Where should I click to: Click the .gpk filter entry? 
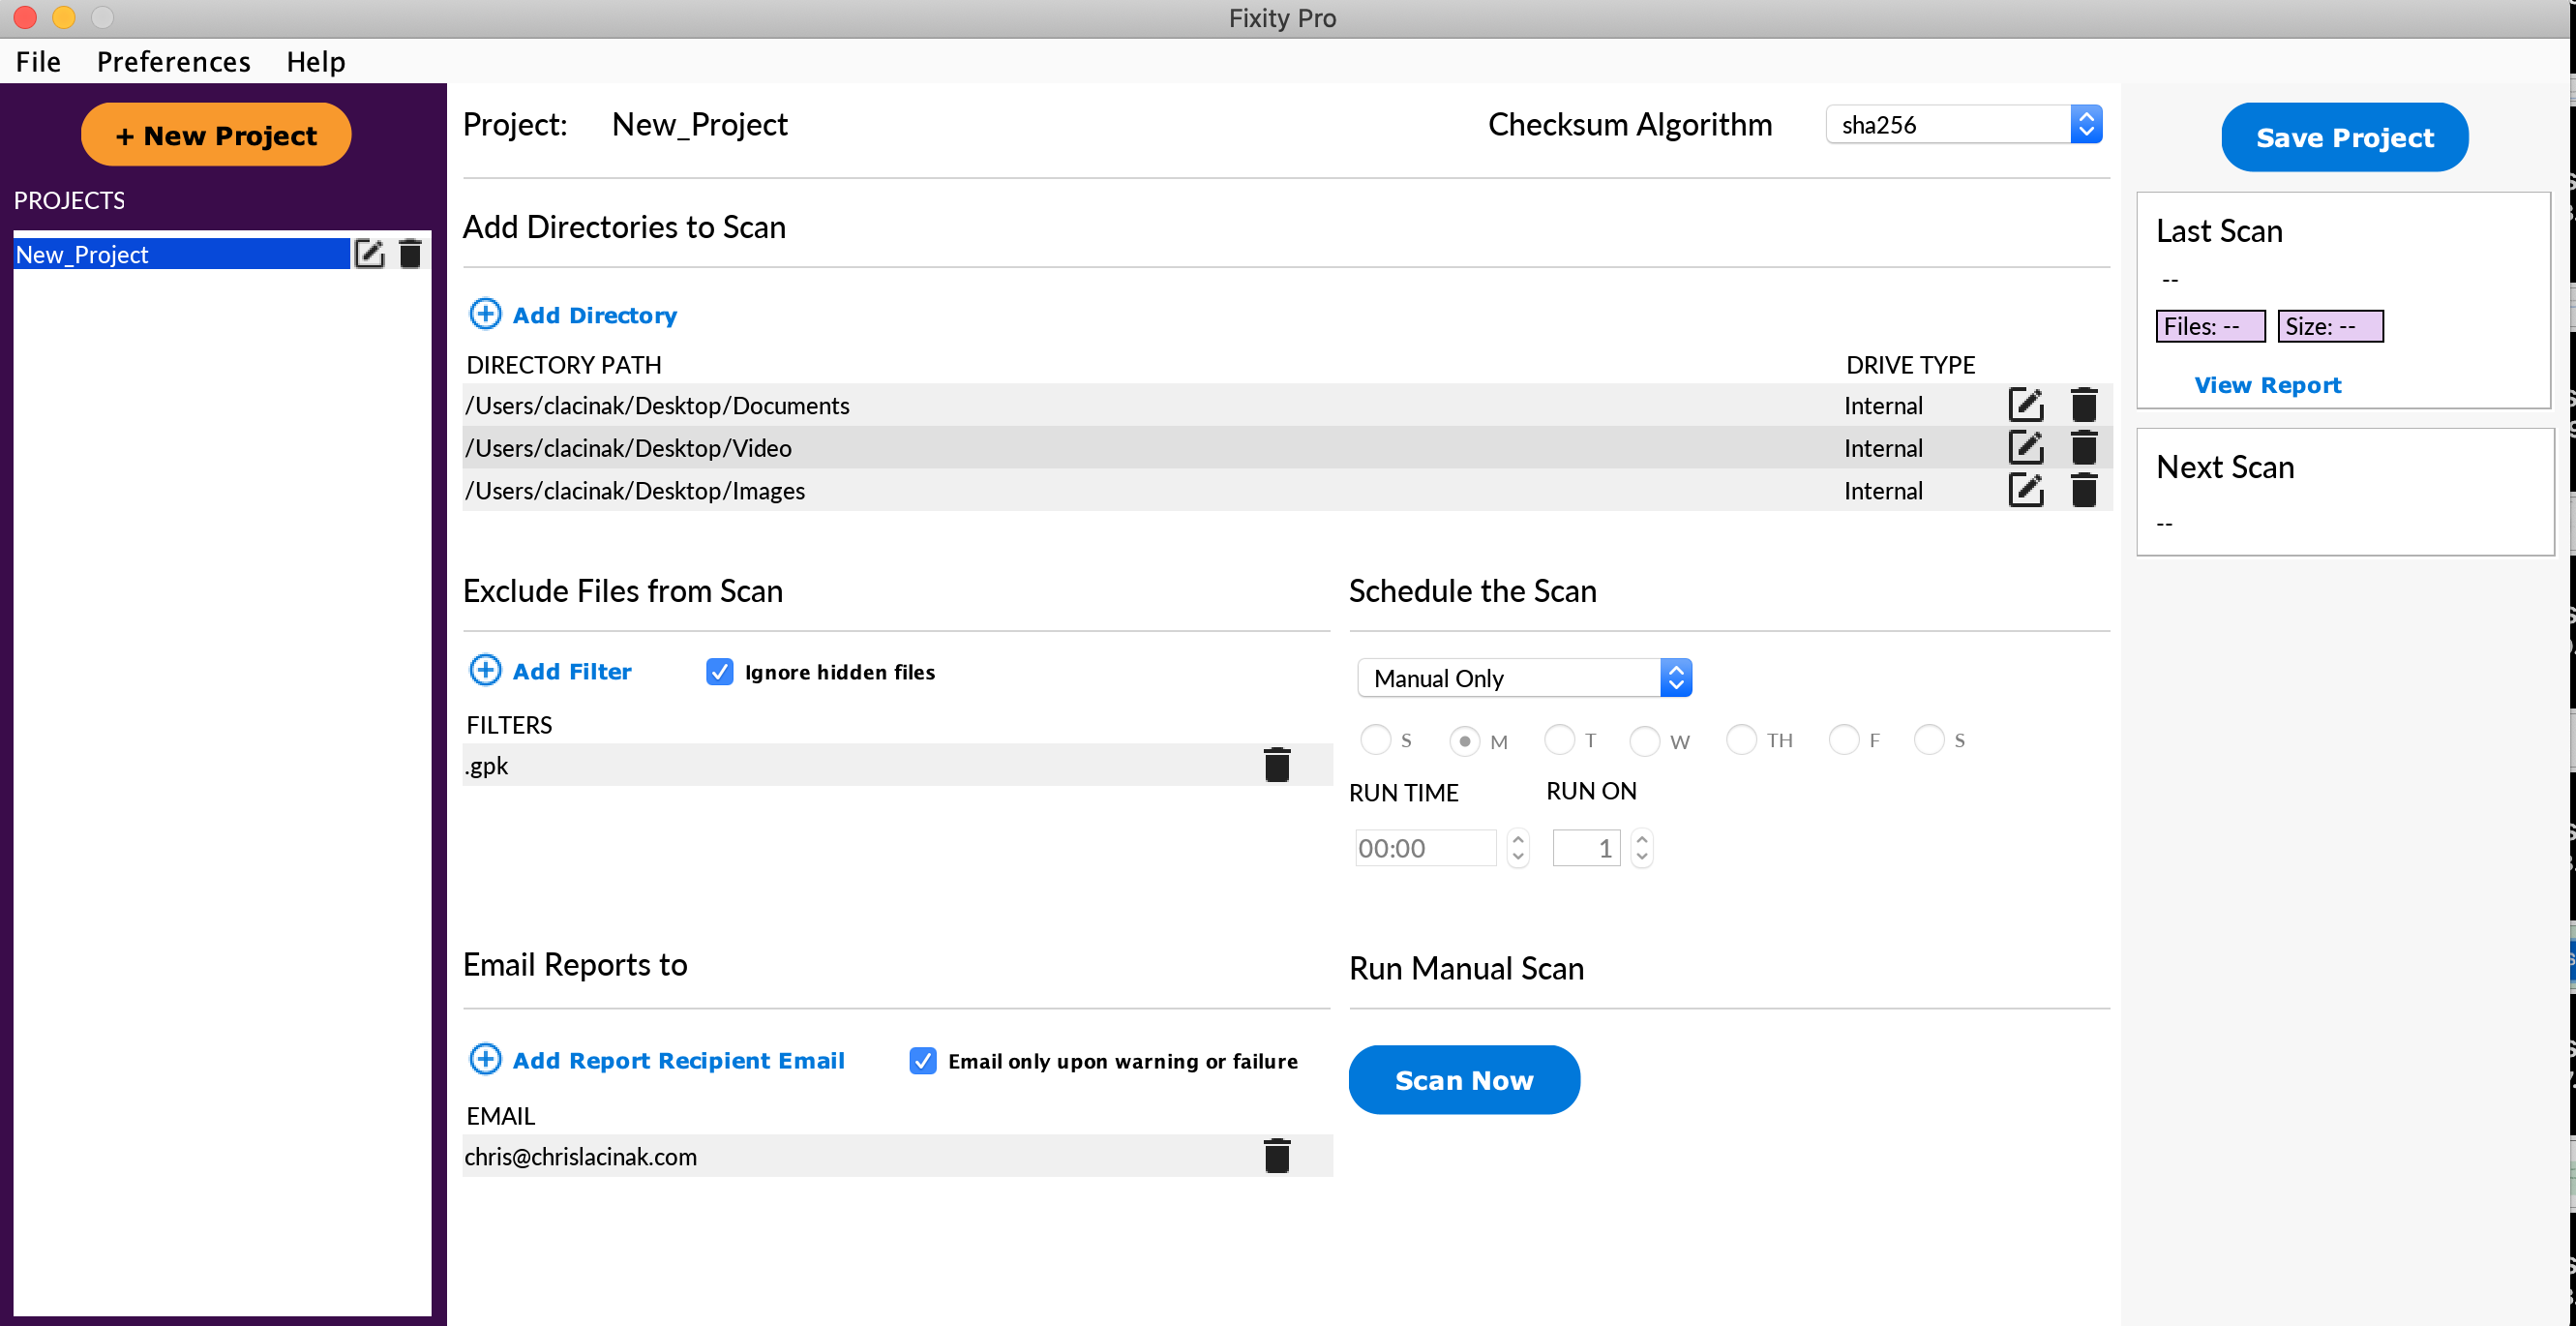(x=486, y=766)
